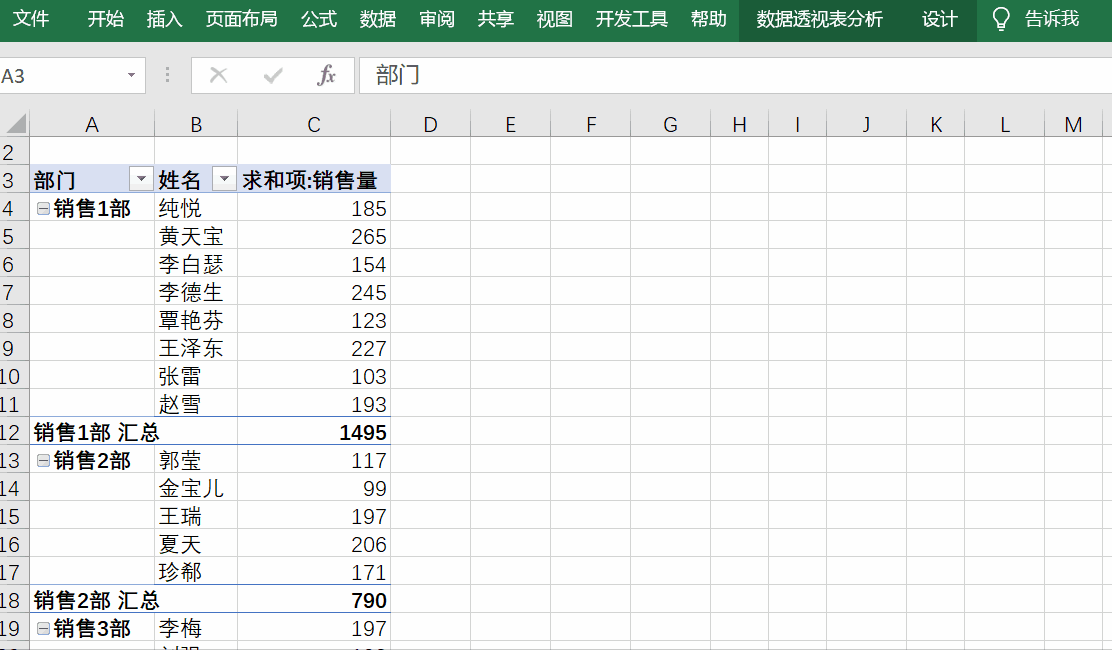Open the 部门 column filter dropdown

(141, 178)
